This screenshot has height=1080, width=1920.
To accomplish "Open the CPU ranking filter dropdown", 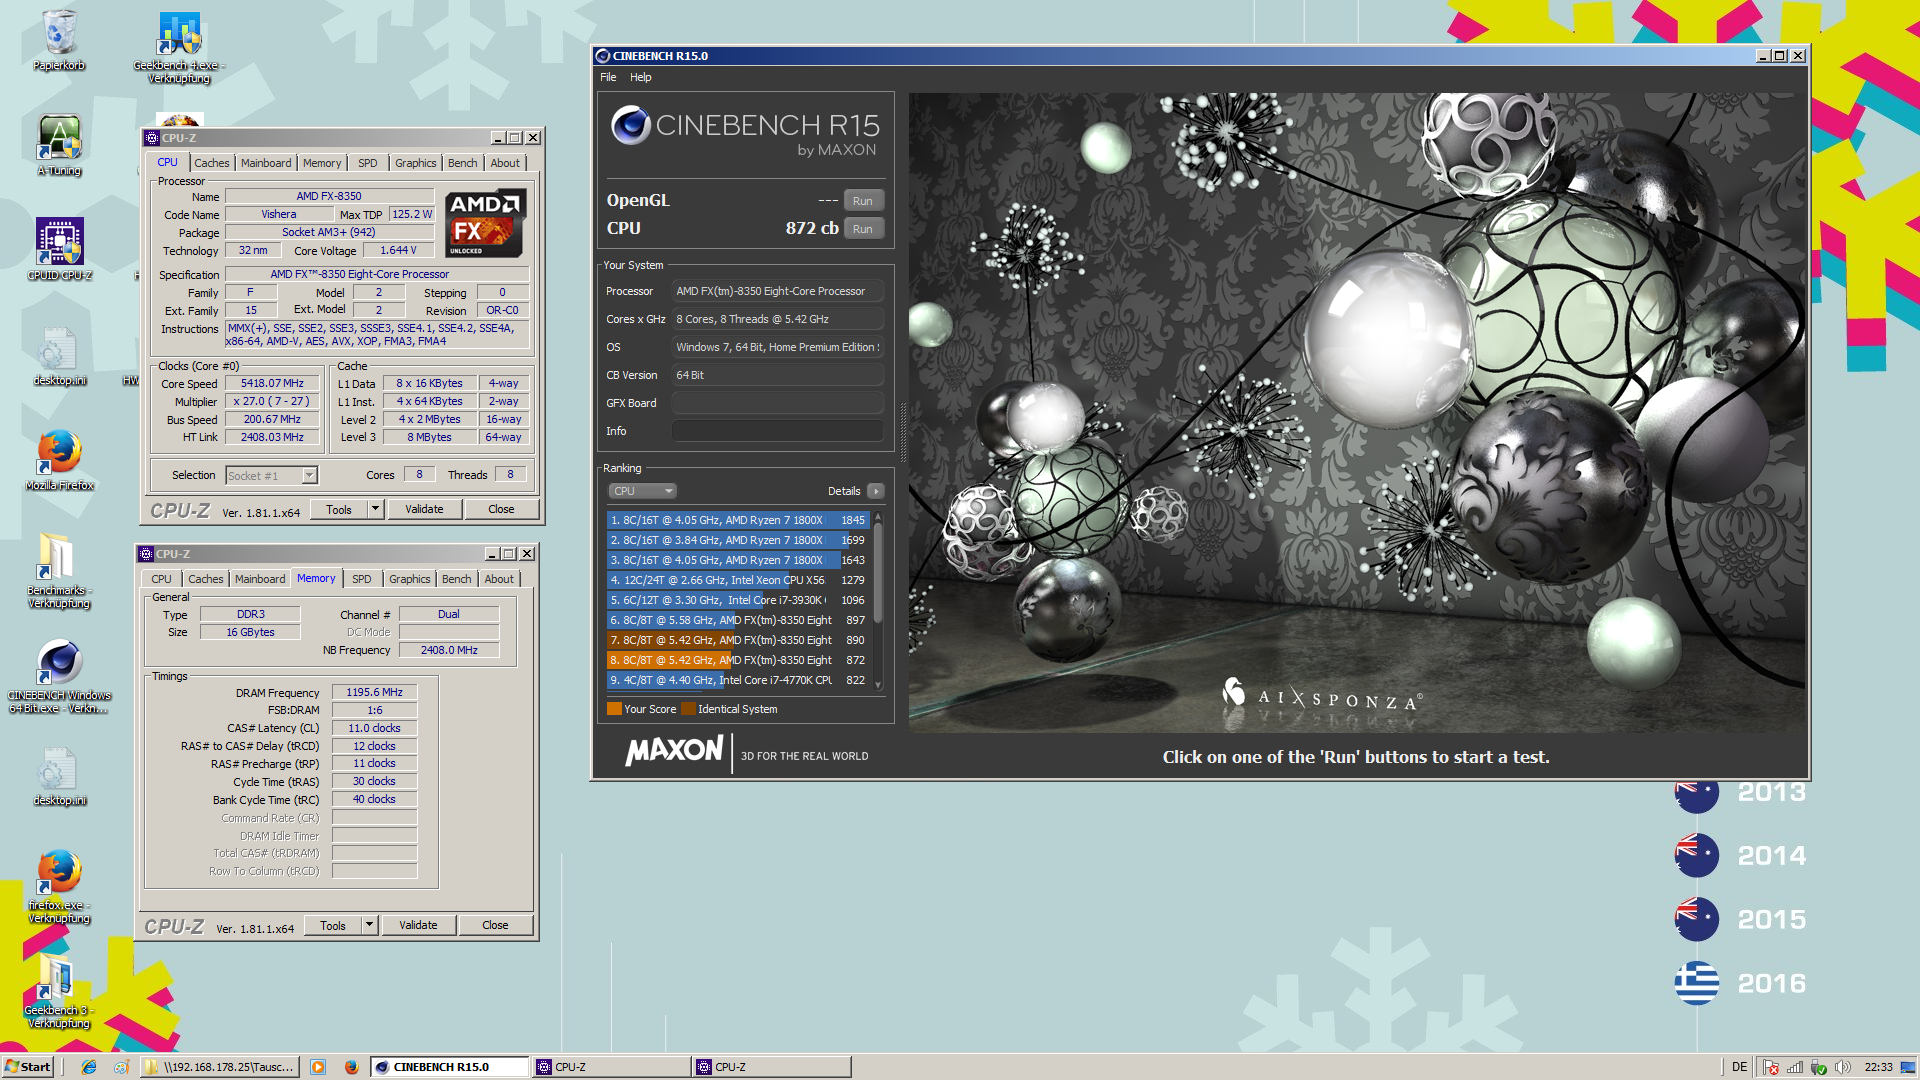I will [642, 491].
